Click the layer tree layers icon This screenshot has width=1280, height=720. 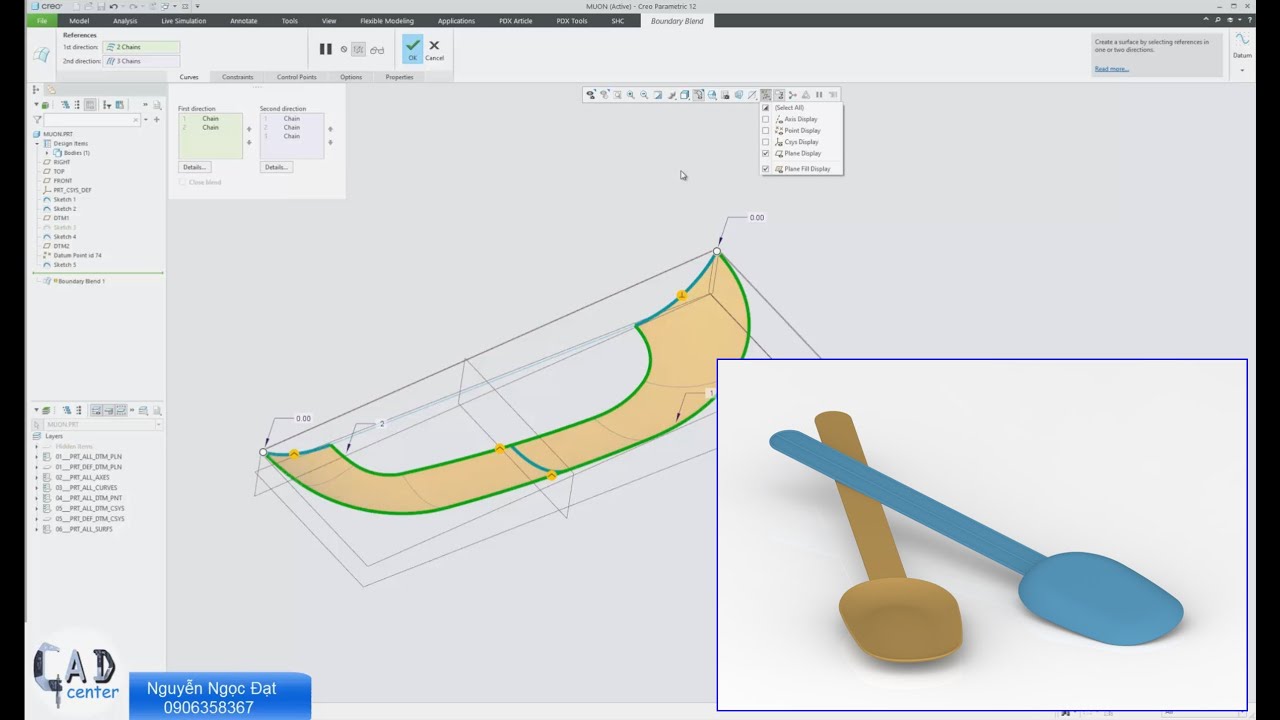[46, 410]
